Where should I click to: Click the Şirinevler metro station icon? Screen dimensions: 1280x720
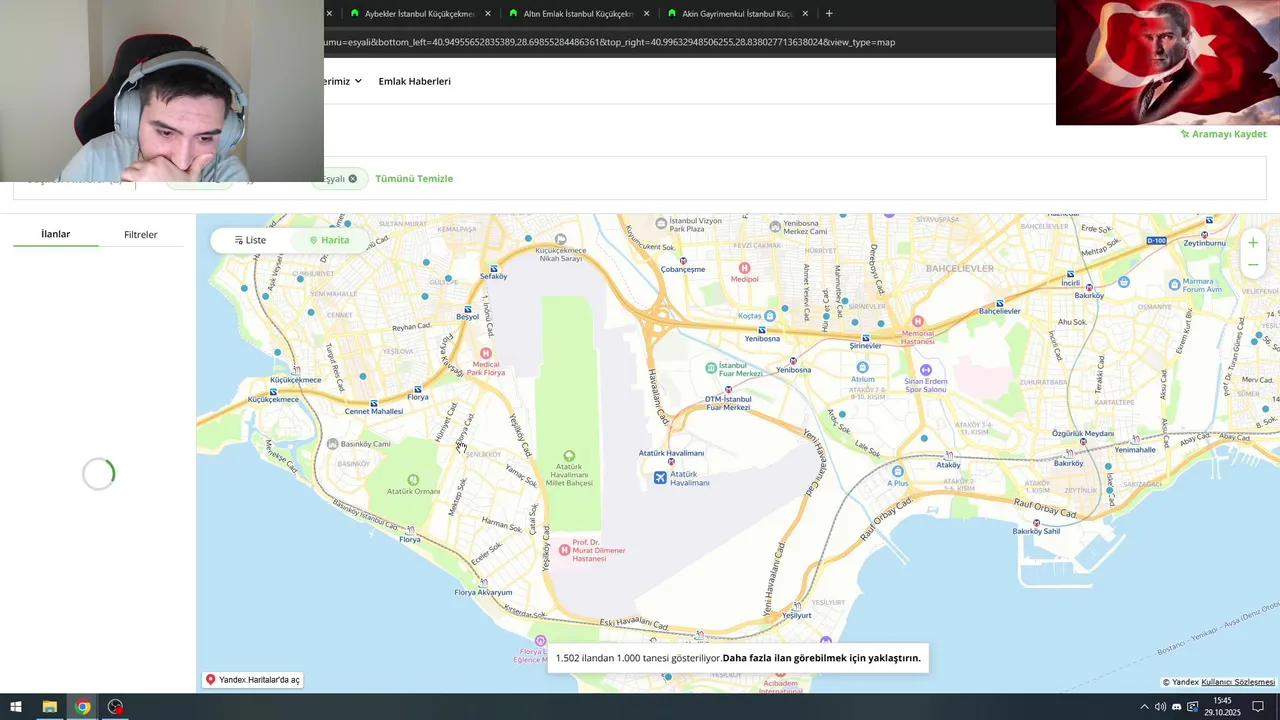coord(865,338)
